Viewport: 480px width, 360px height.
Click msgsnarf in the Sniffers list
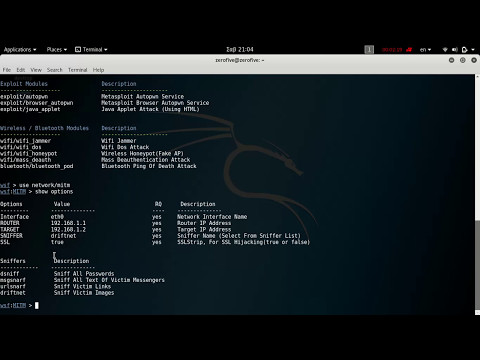click(13, 280)
